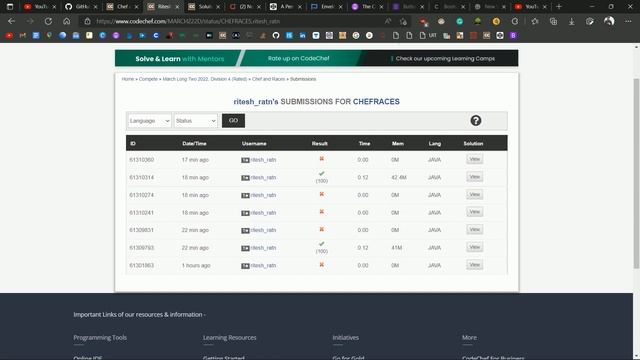Click the user profile avatar in toolbar
This screenshot has height=360, width=640.
[609, 21]
